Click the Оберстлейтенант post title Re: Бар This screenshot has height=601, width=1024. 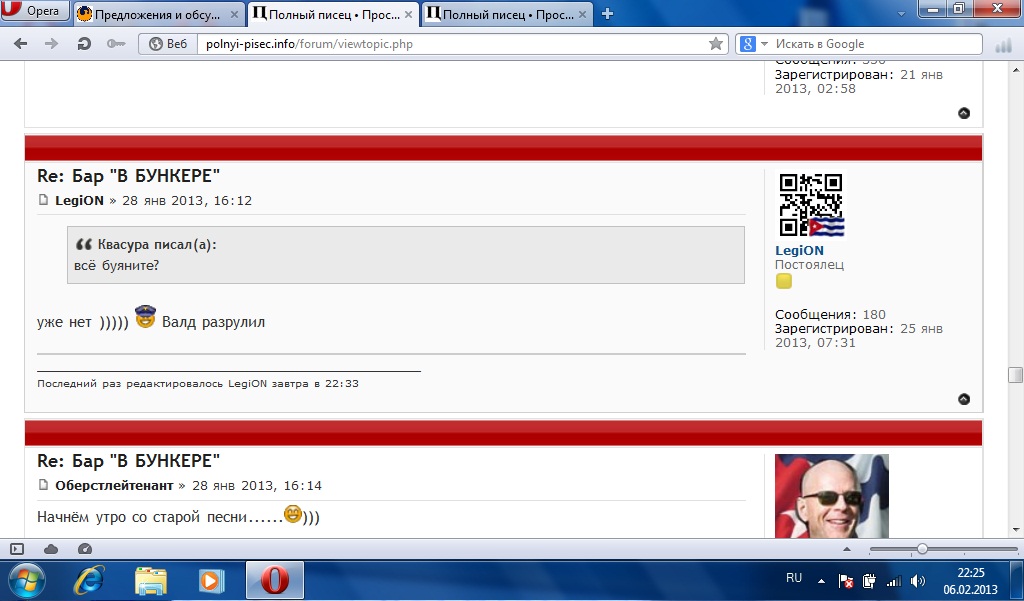(x=129, y=461)
